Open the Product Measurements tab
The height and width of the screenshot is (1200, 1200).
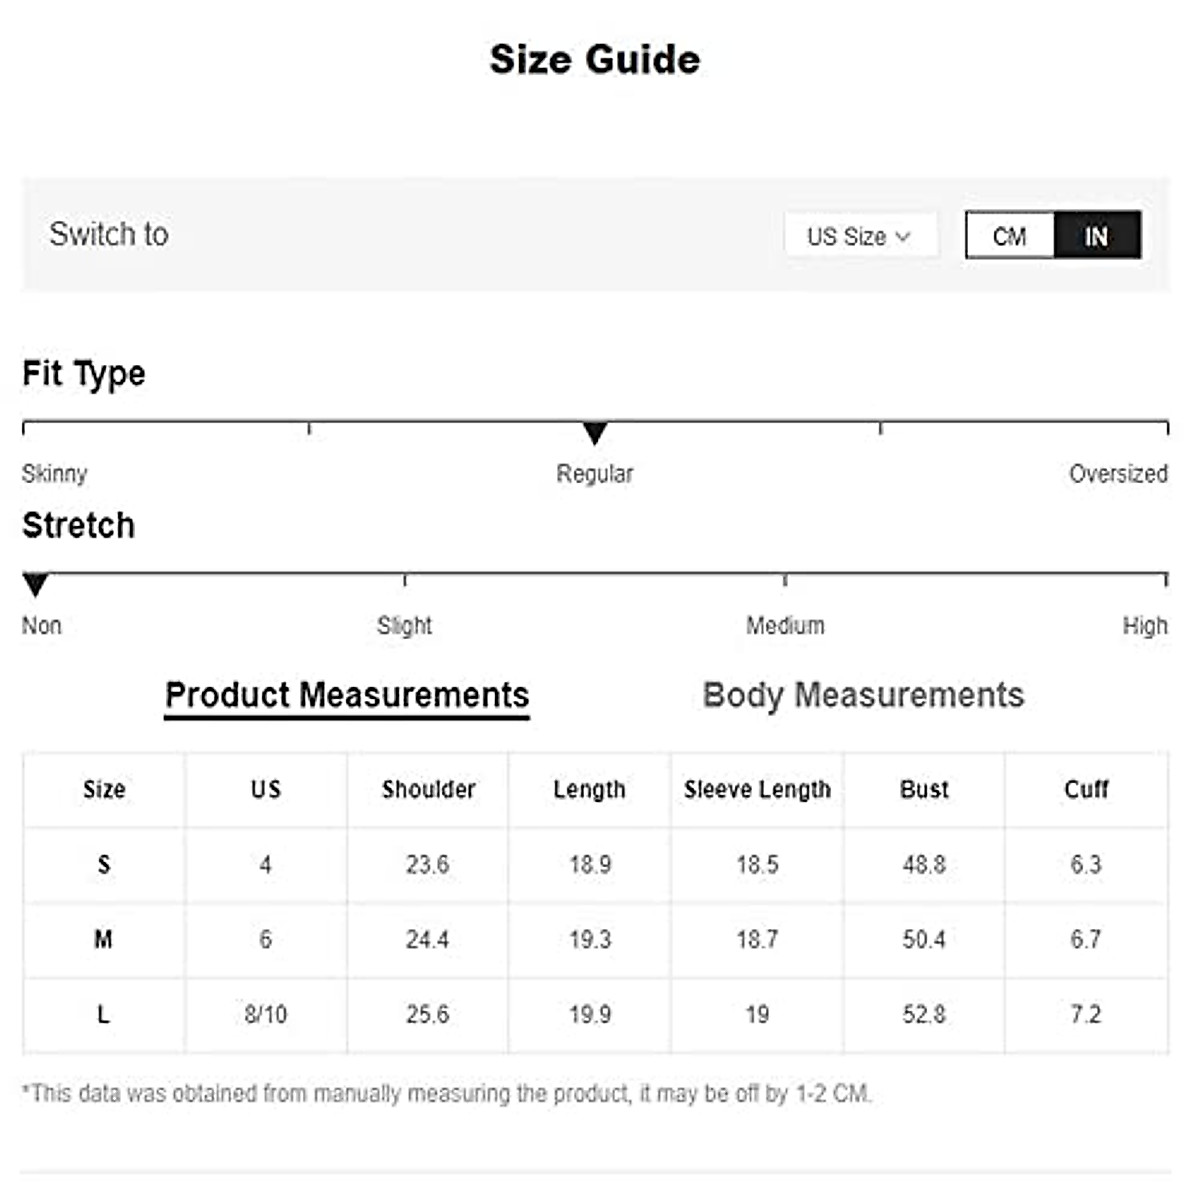point(347,695)
